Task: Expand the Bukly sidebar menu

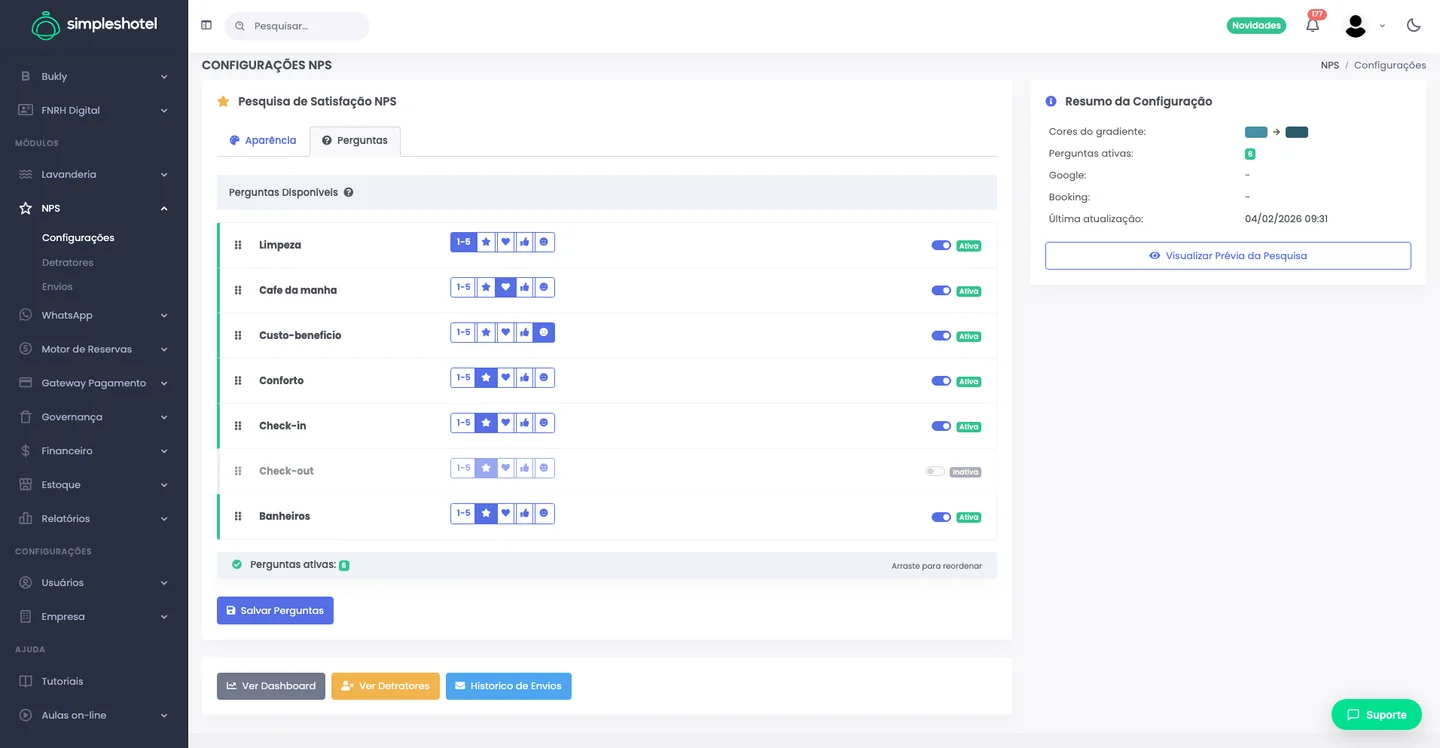Action: [94, 76]
